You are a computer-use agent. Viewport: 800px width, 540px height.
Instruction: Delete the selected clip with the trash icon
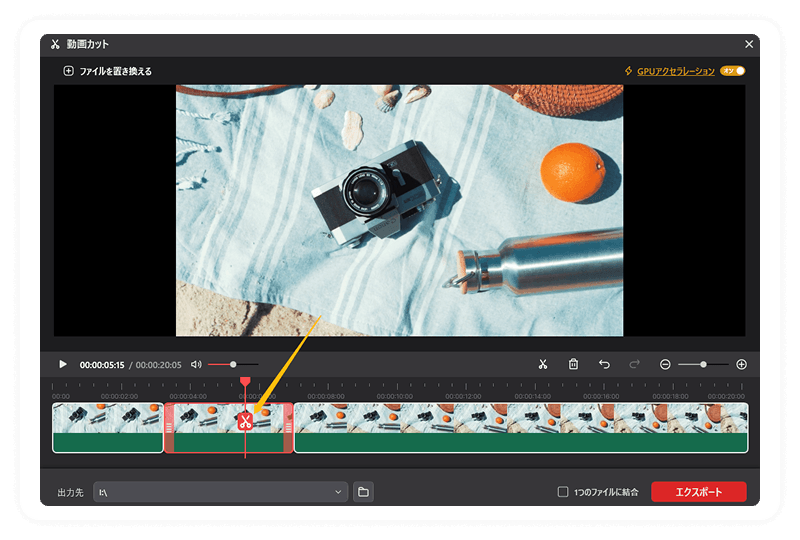click(x=573, y=364)
